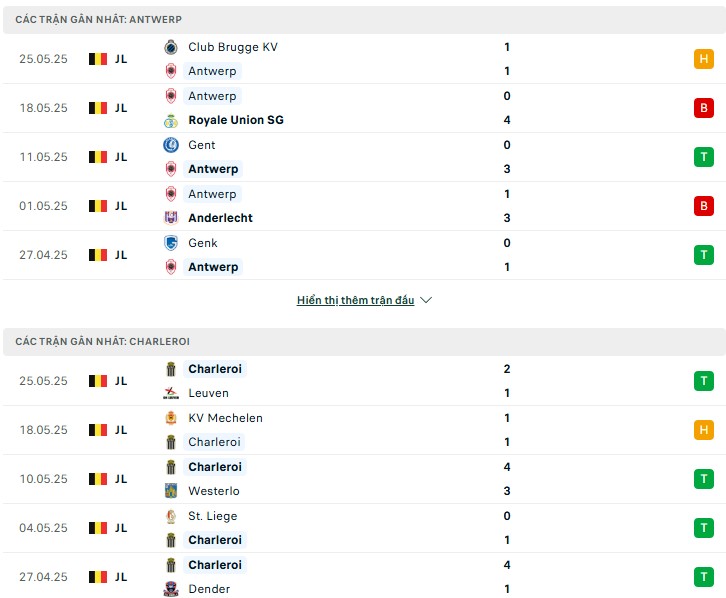The height and width of the screenshot is (598, 726).
Task: Expand the chevron next to Hiển thị thêm trận đấu
Action: [426, 300]
